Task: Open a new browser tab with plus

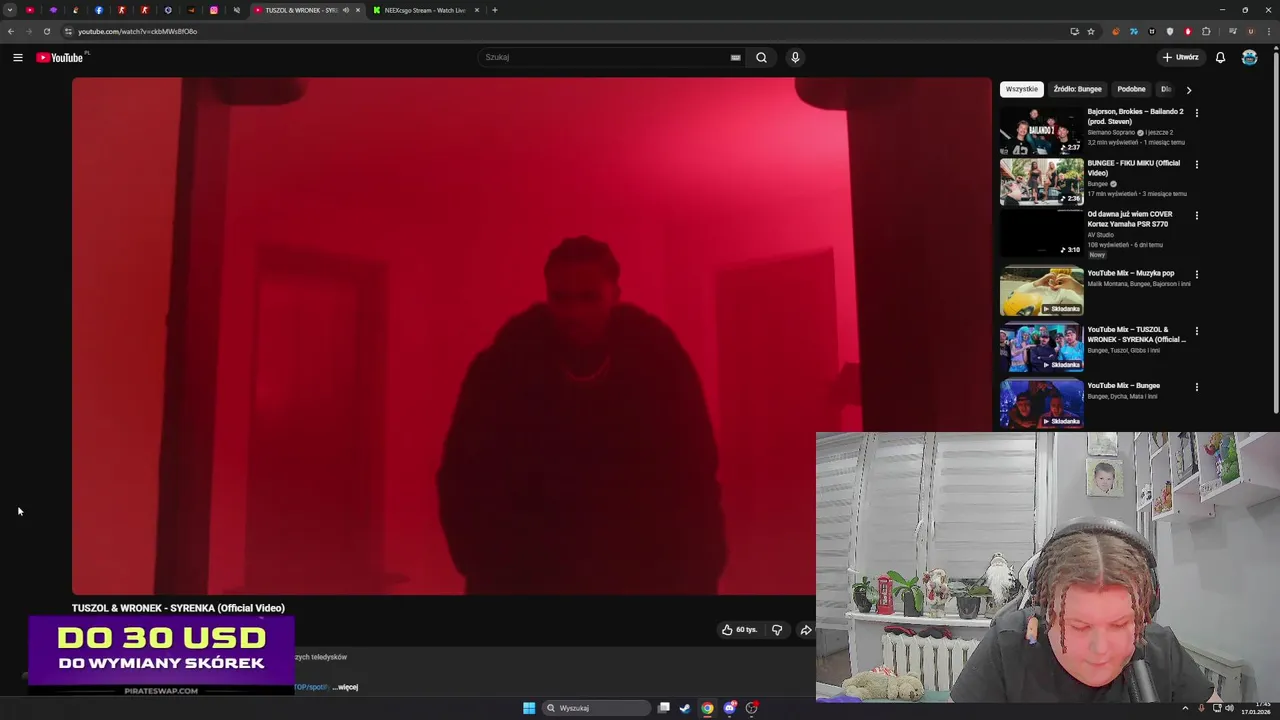Action: 494,10
